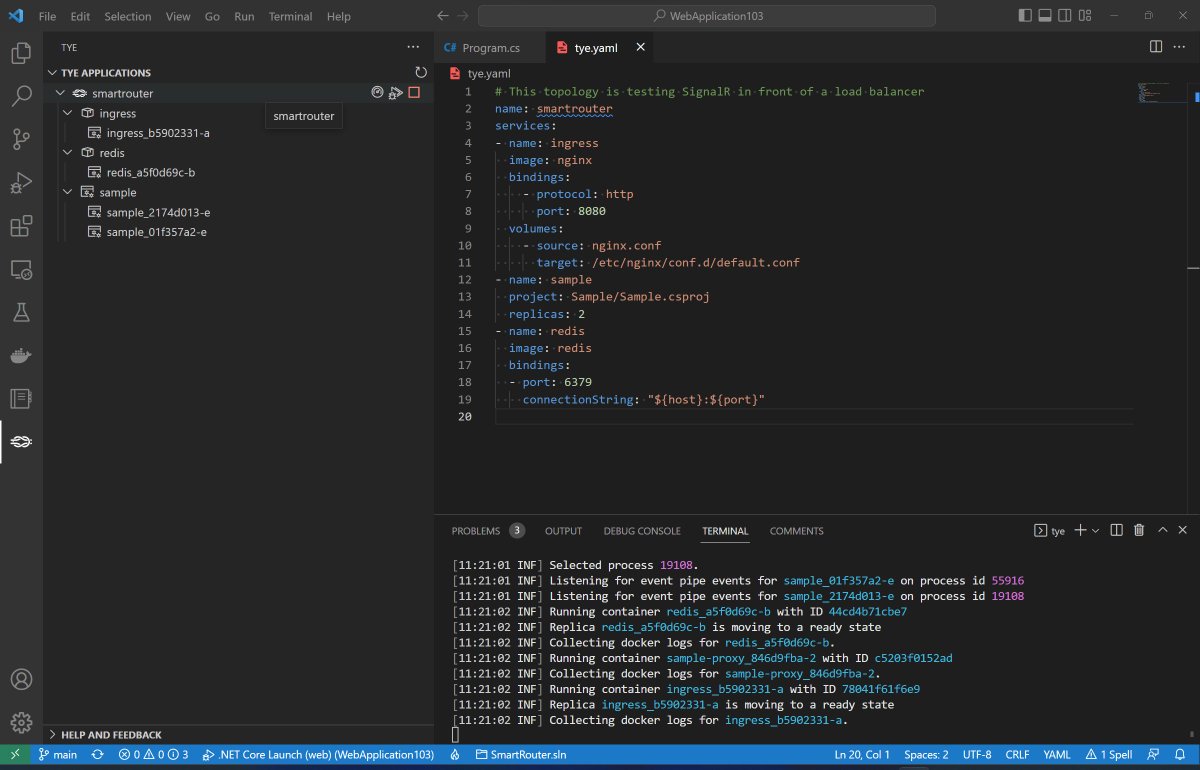Viewport: 1200px width, 770px height.
Task: Collapse the ingress service node
Action: tap(68, 113)
